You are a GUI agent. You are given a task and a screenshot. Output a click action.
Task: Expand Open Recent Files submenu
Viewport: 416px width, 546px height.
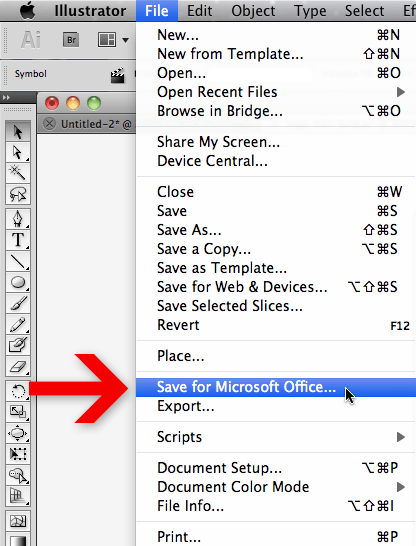(x=276, y=92)
